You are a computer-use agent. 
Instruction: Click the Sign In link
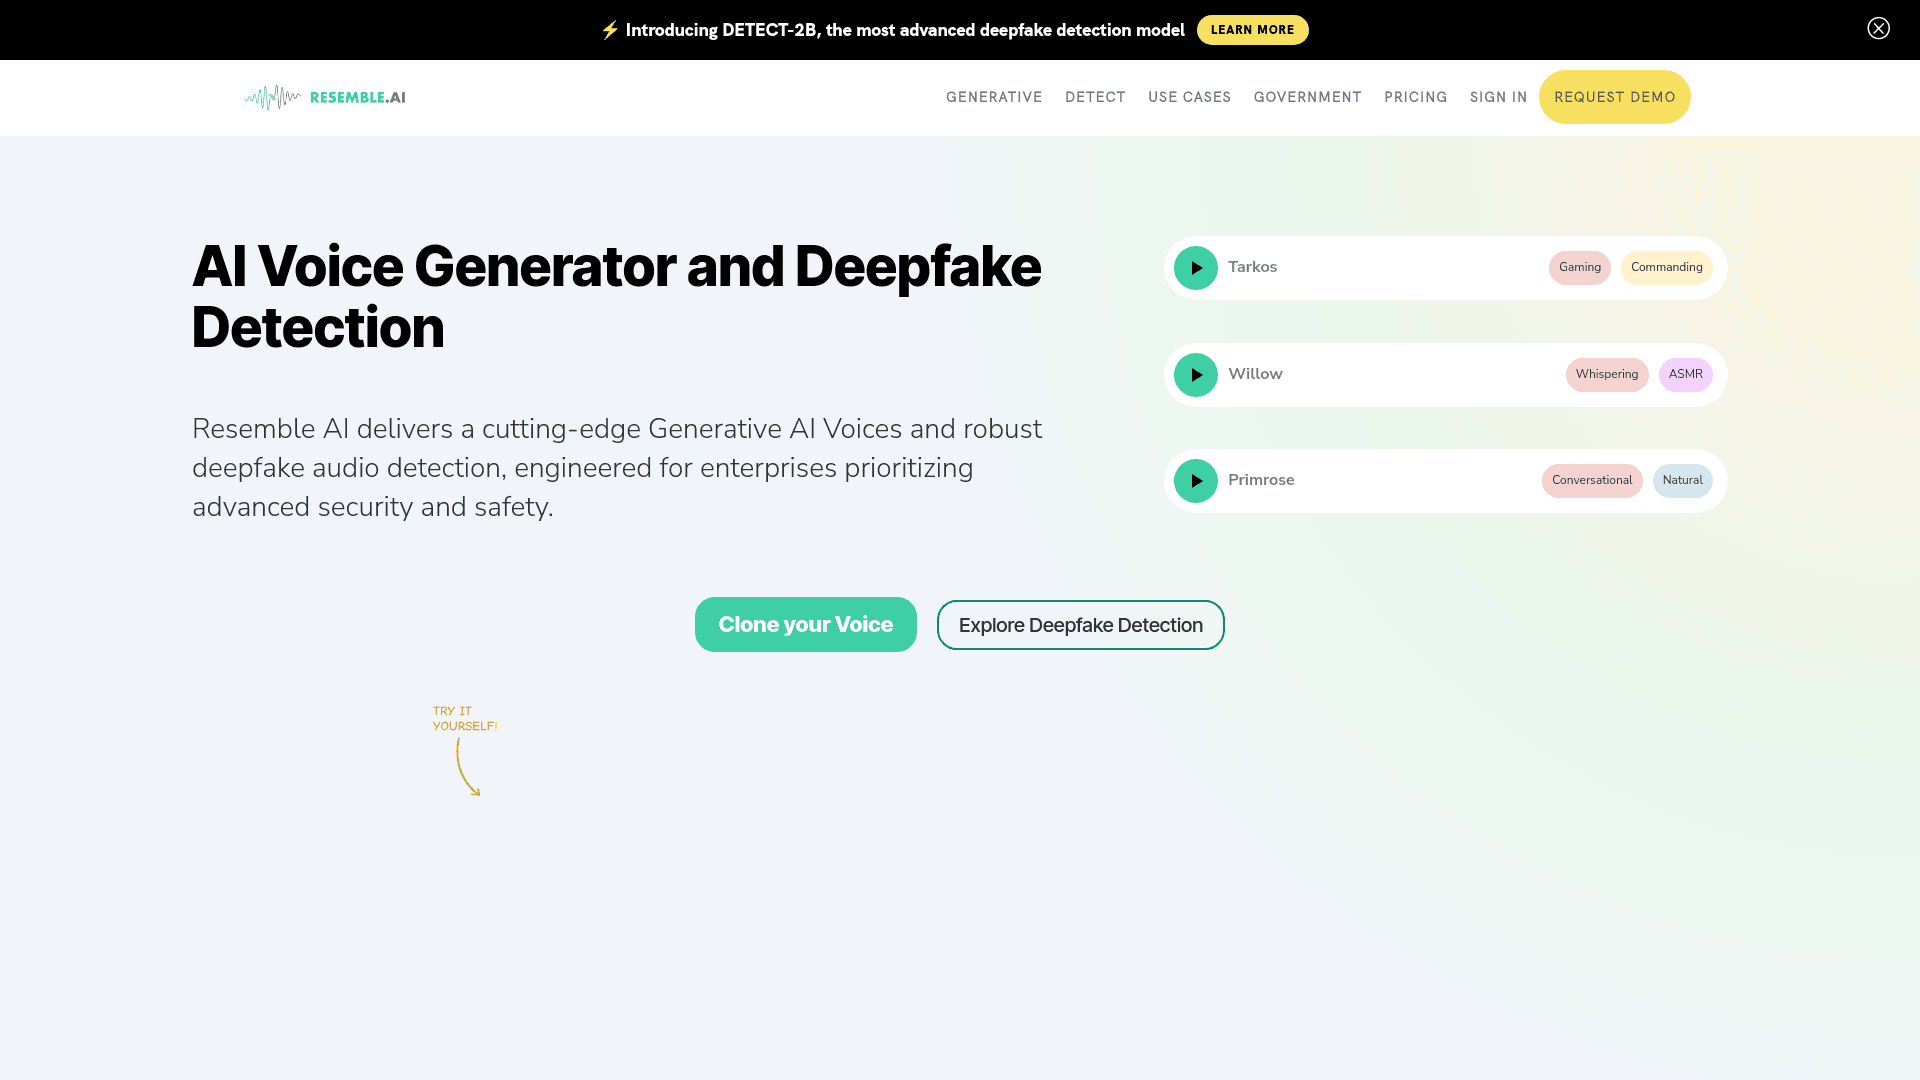click(1498, 97)
